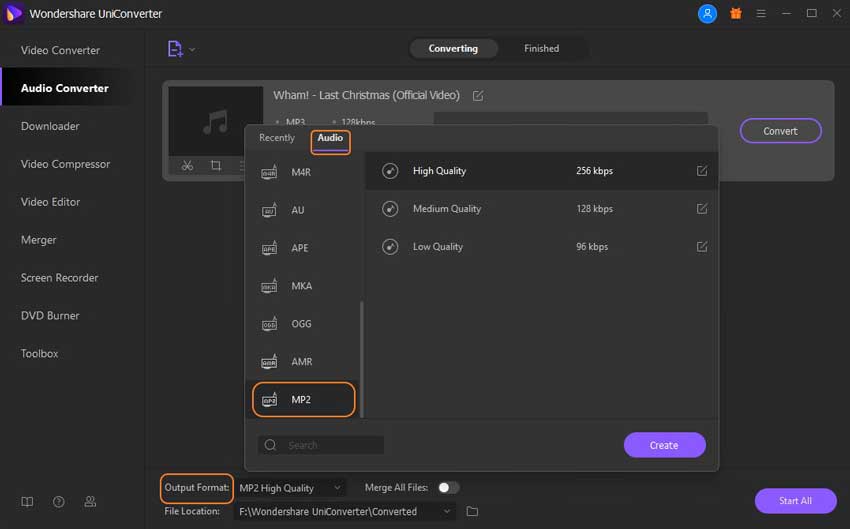Edit the Last Christmas file title
The image size is (850, 529).
pyautogui.click(x=478, y=96)
